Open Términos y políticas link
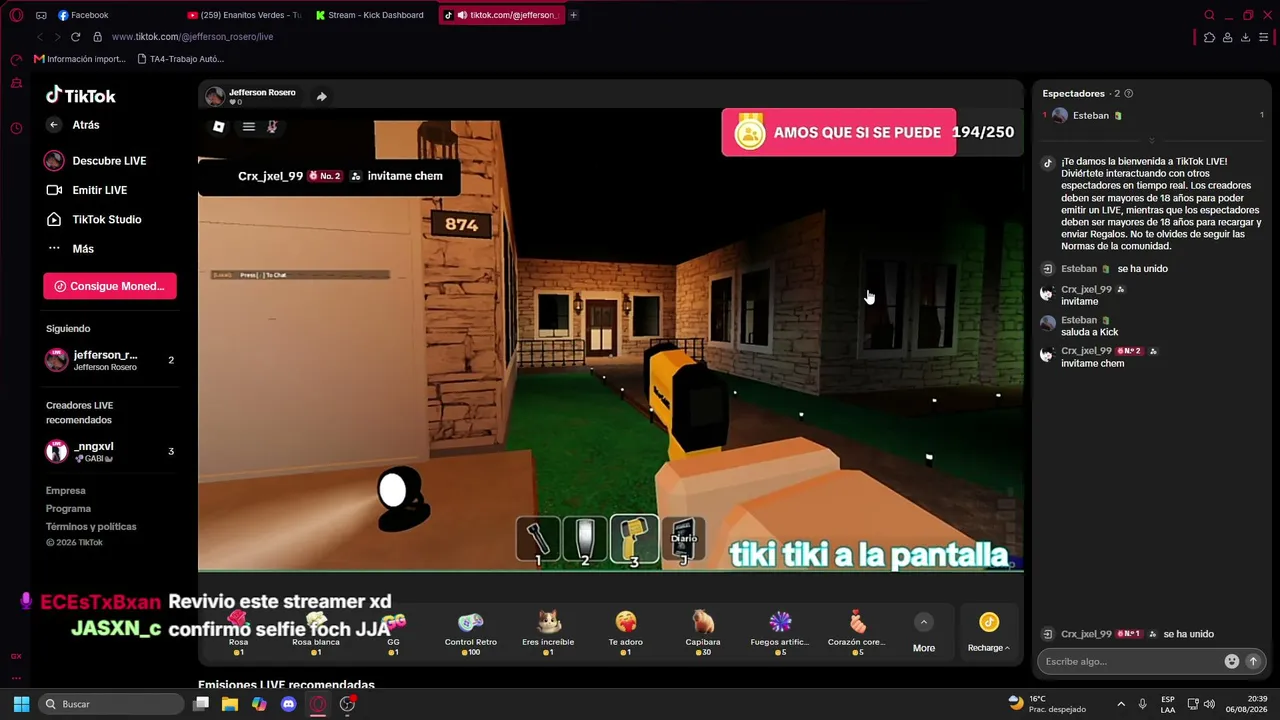 91,527
